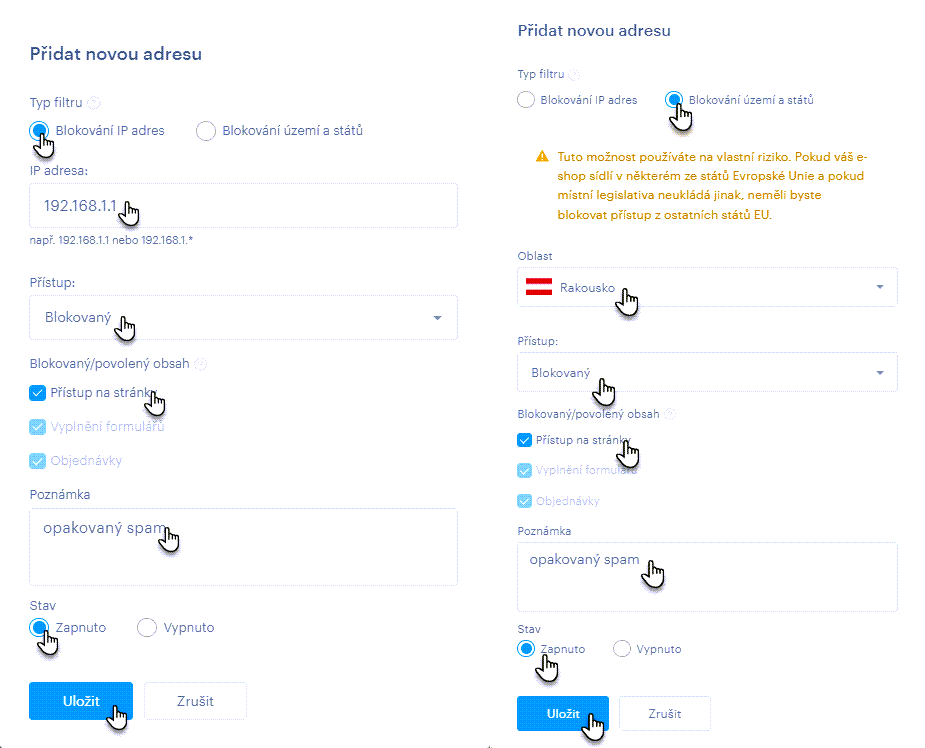
Task: Click the left Zrušit button
Action: pos(195,701)
